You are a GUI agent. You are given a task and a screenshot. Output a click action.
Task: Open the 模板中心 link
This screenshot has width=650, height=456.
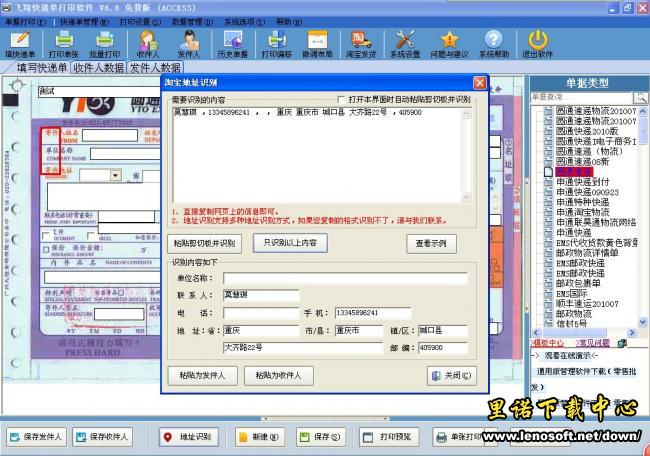[x=547, y=343]
